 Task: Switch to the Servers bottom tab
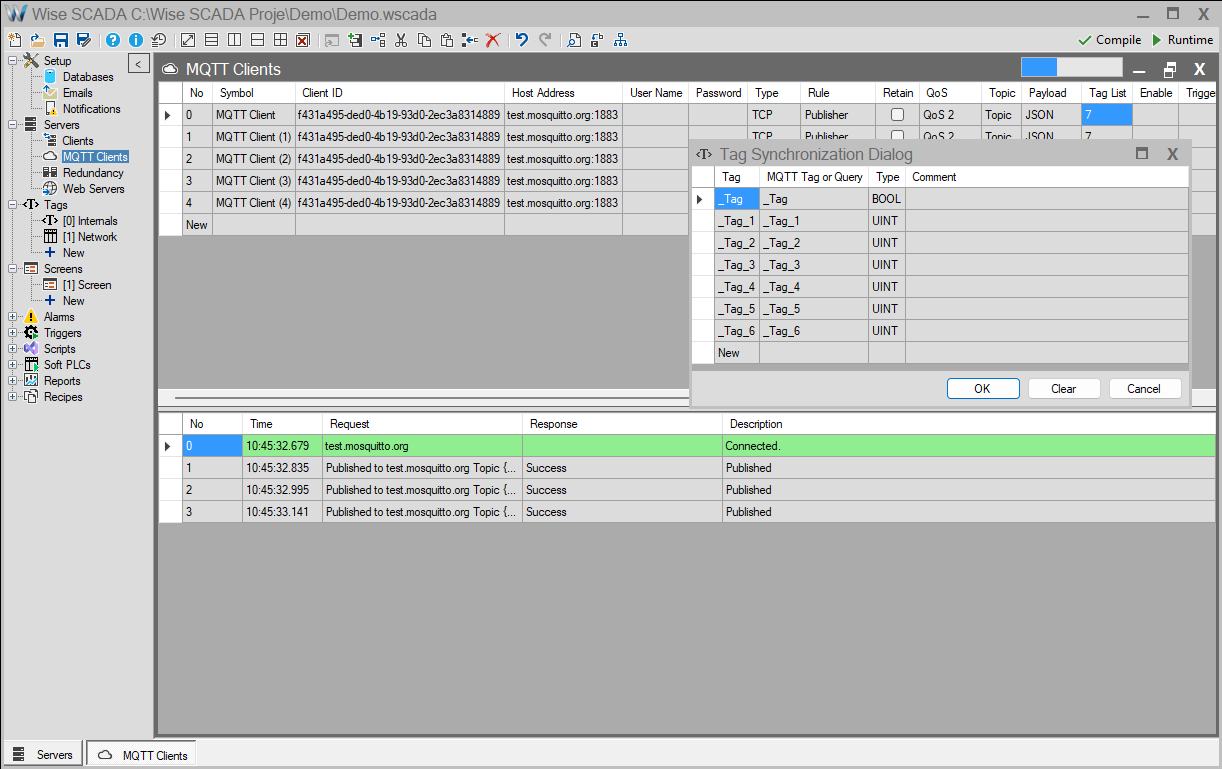pyautogui.click(x=43, y=755)
